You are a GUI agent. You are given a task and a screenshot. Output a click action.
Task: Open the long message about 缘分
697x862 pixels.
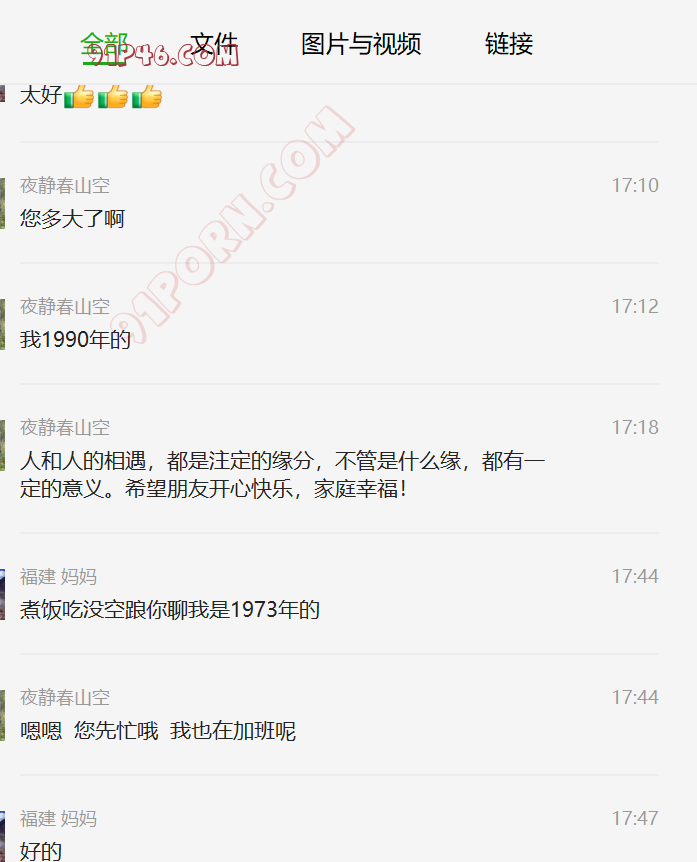pyautogui.click(x=283, y=474)
